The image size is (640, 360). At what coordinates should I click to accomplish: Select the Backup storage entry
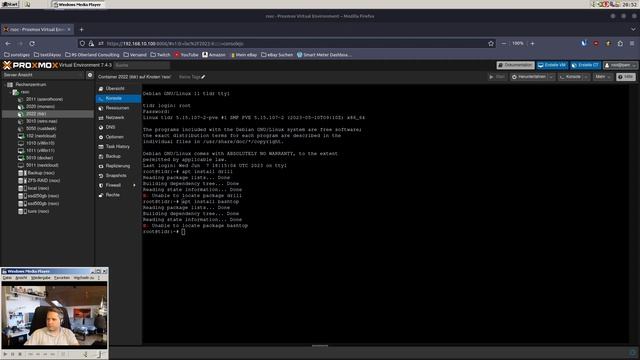point(41,173)
